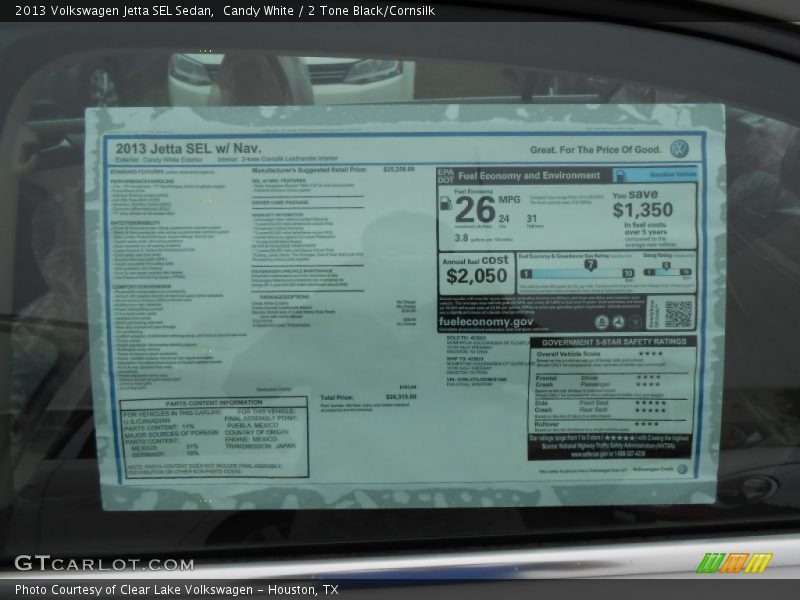
Task: Click the $1,350 fuel savings amount
Action: point(642,210)
